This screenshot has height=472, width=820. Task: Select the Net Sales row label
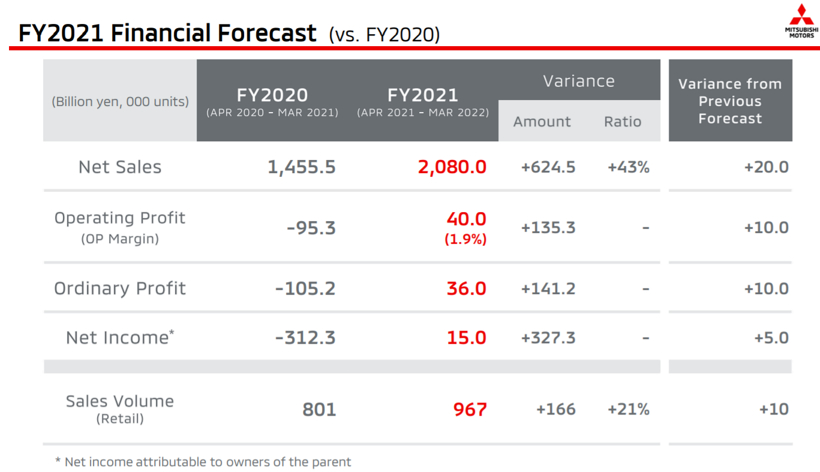pyautogui.click(x=120, y=167)
